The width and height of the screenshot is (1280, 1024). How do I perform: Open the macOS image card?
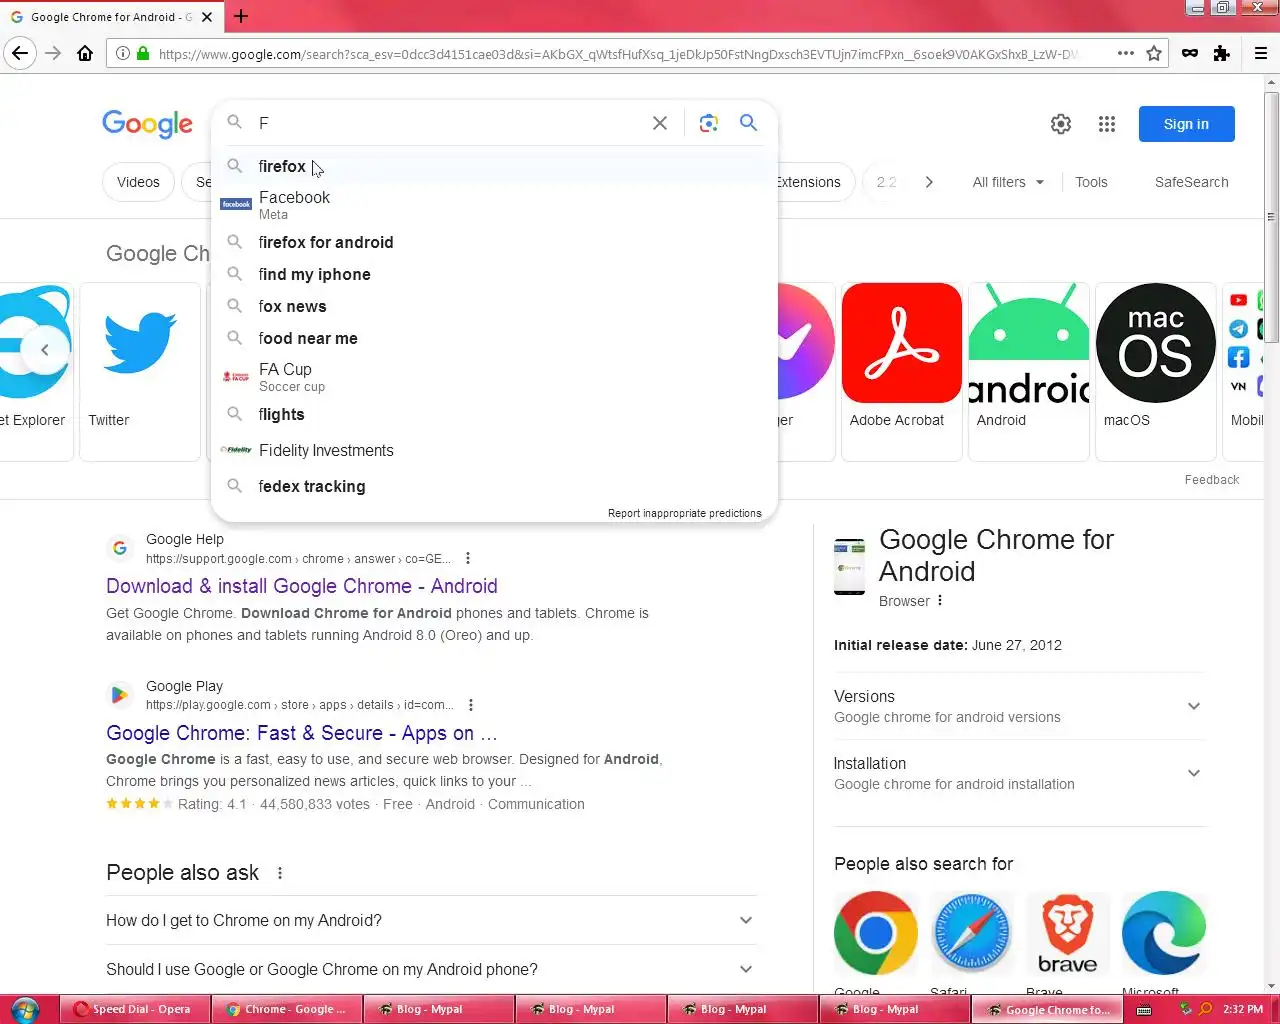(1156, 371)
